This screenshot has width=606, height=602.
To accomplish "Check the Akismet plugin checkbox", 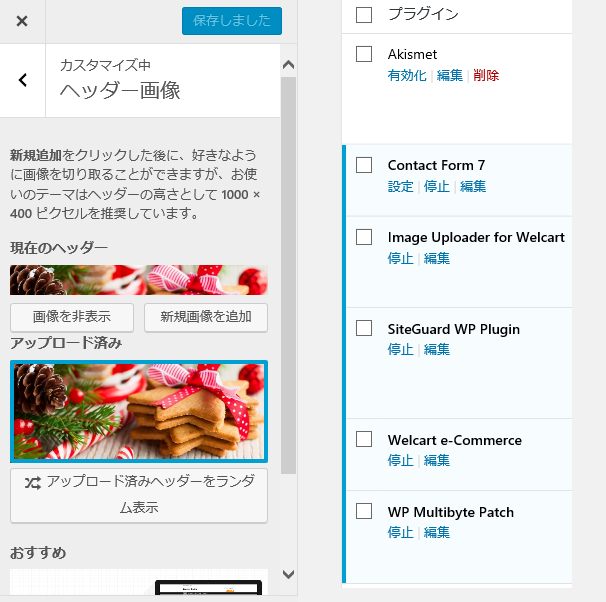I will tap(364, 54).
